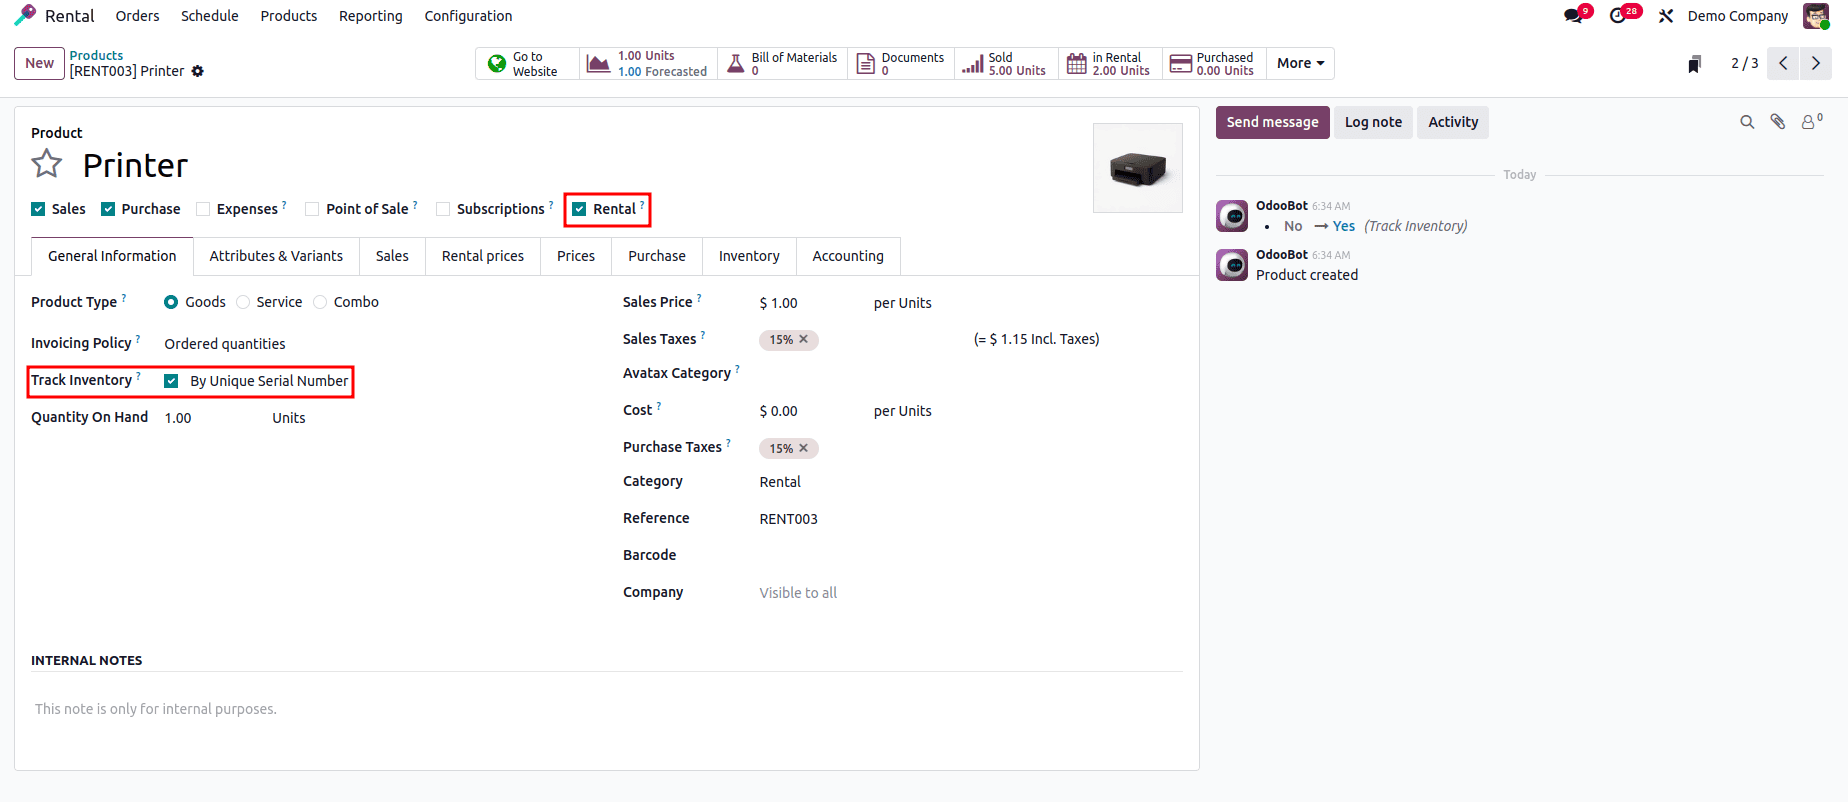Open the Bill of Materials flask icon
Image resolution: width=1848 pixels, height=802 pixels.
tap(735, 64)
